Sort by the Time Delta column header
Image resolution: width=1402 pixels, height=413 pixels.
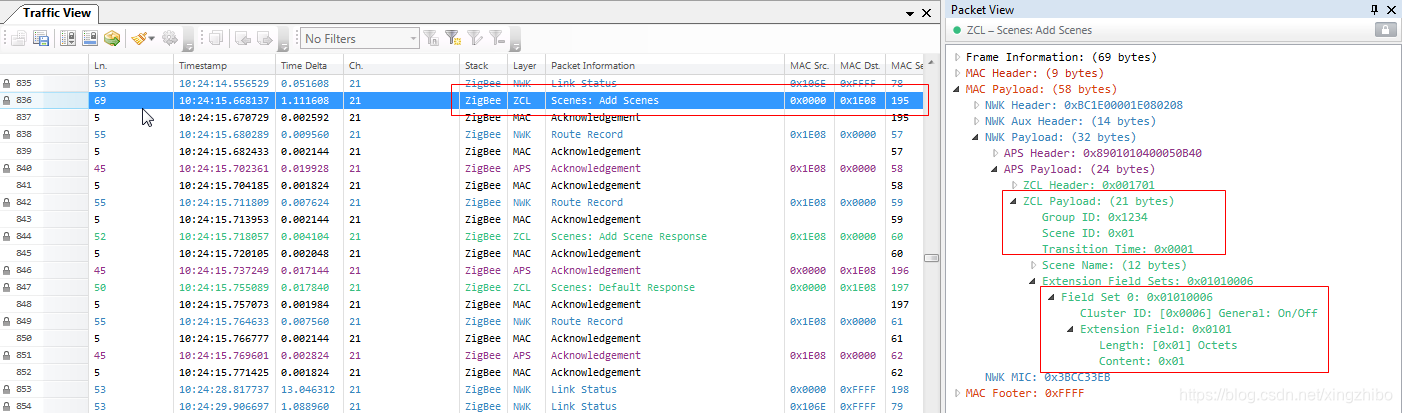pyautogui.click(x=310, y=66)
